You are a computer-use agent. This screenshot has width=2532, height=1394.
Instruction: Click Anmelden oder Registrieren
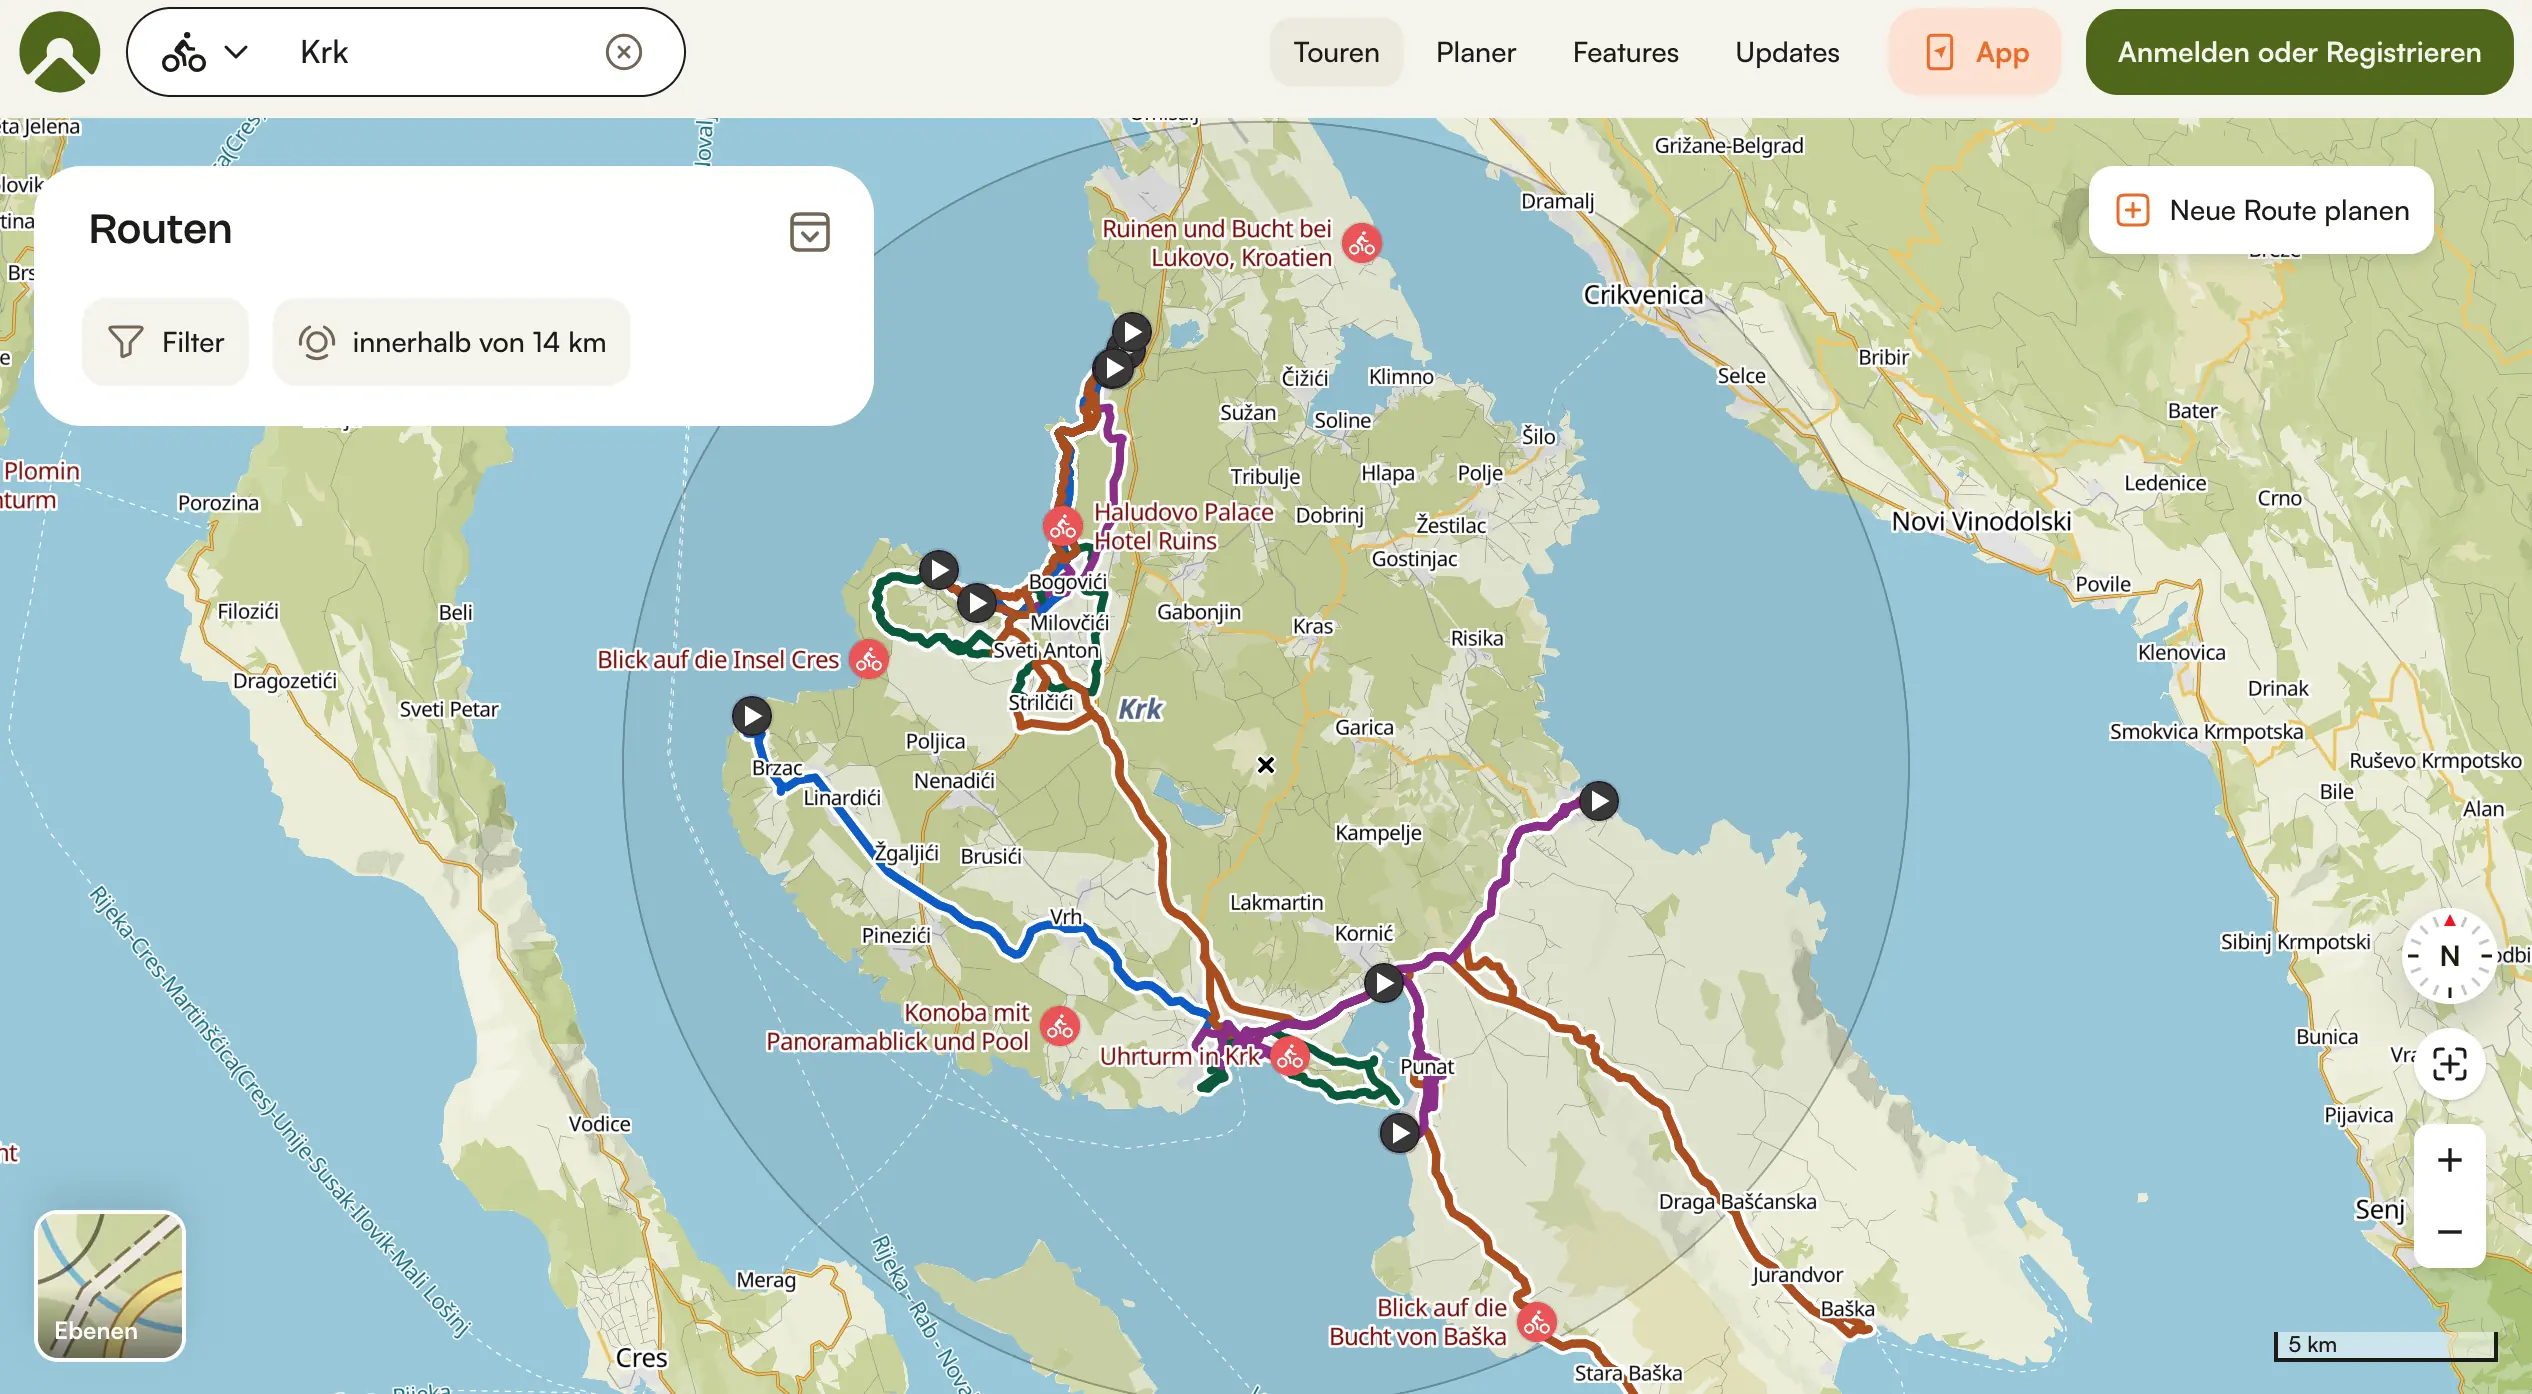point(2299,52)
